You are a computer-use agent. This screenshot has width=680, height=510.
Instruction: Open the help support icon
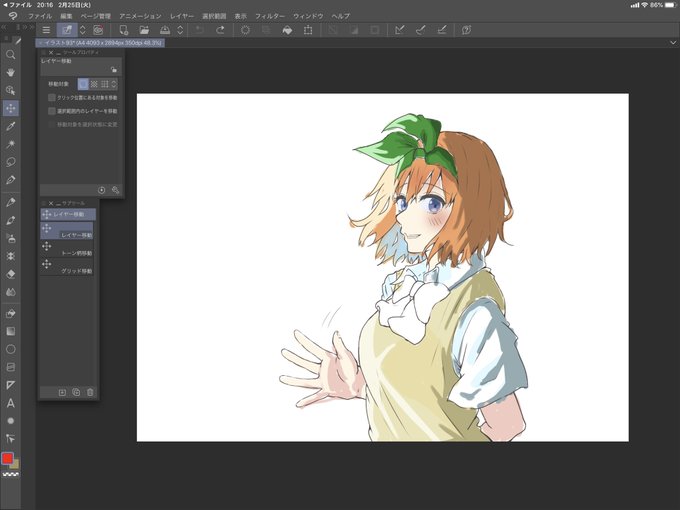click(x=466, y=30)
